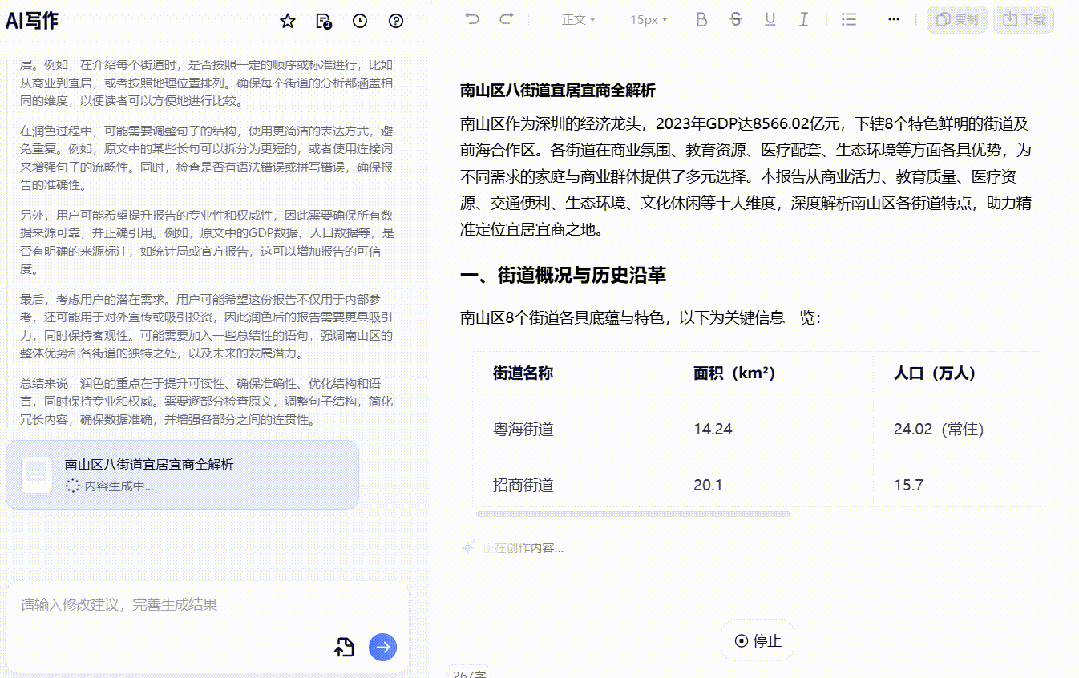1079x678 pixels.
Task: Click the upload file icon
Action: 344,647
